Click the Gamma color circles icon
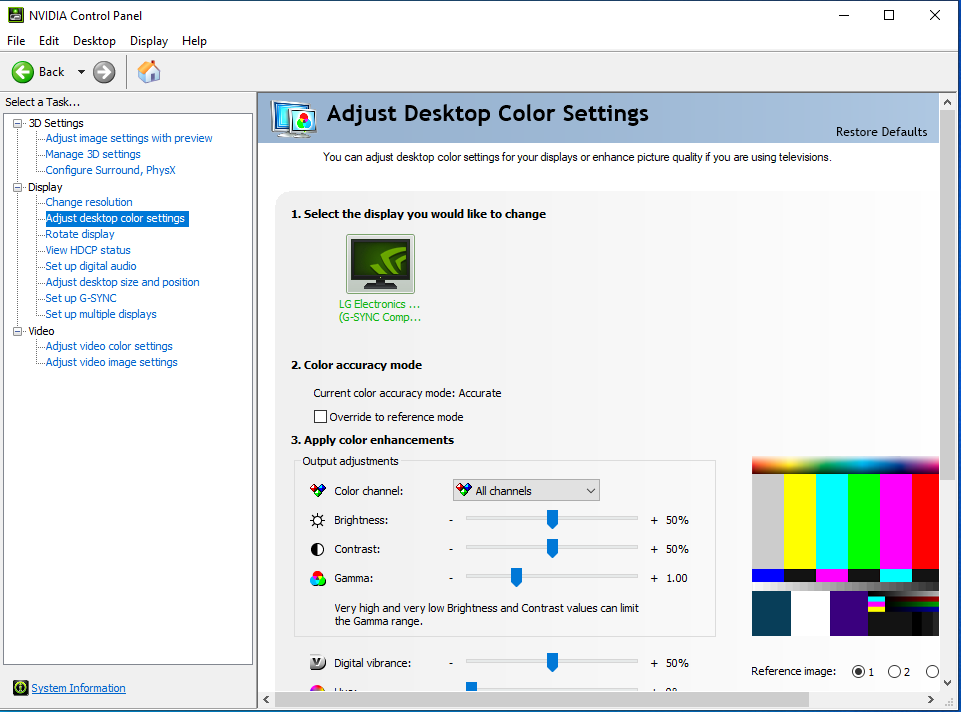This screenshot has height=712, width=961. click(x=318, y=578)
